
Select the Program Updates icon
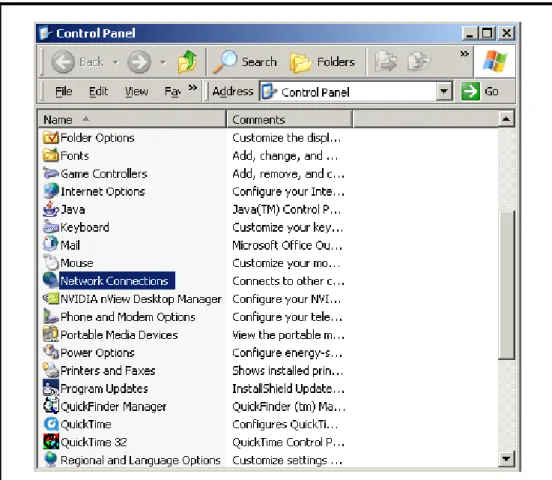(x=51, y=388)
